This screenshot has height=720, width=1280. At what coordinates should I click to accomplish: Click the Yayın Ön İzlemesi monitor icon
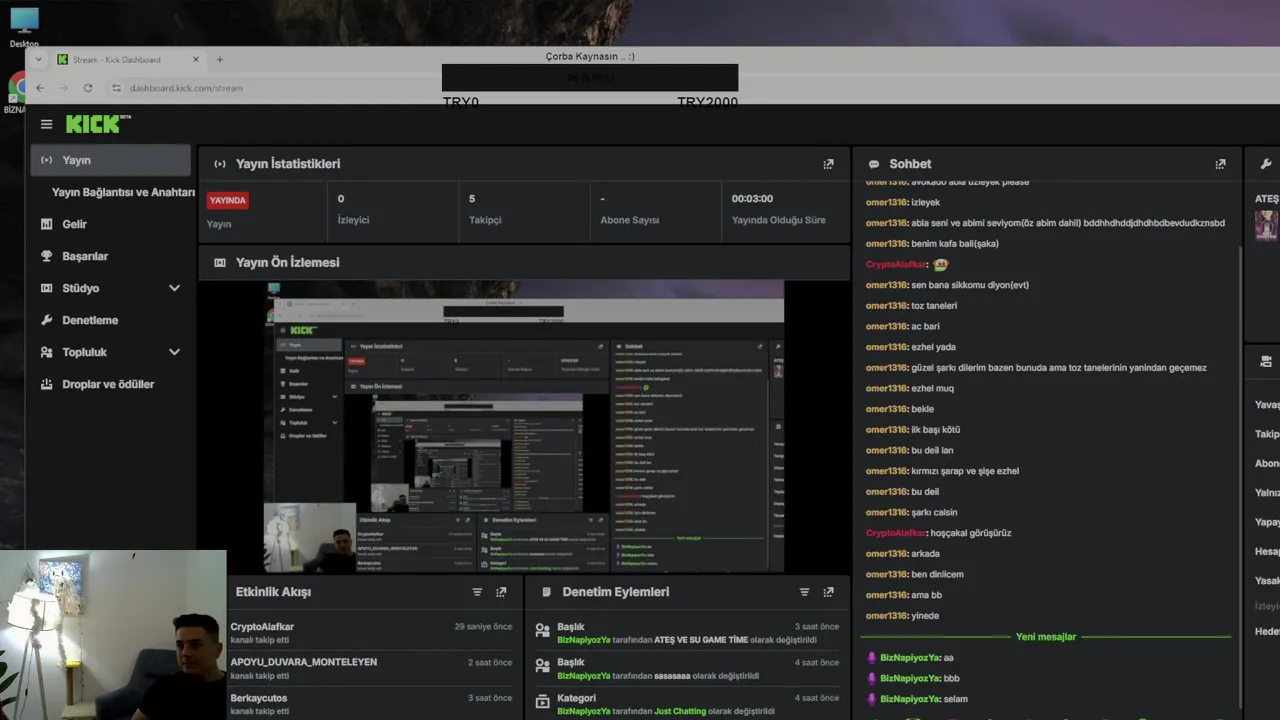[x=220, y=262]
